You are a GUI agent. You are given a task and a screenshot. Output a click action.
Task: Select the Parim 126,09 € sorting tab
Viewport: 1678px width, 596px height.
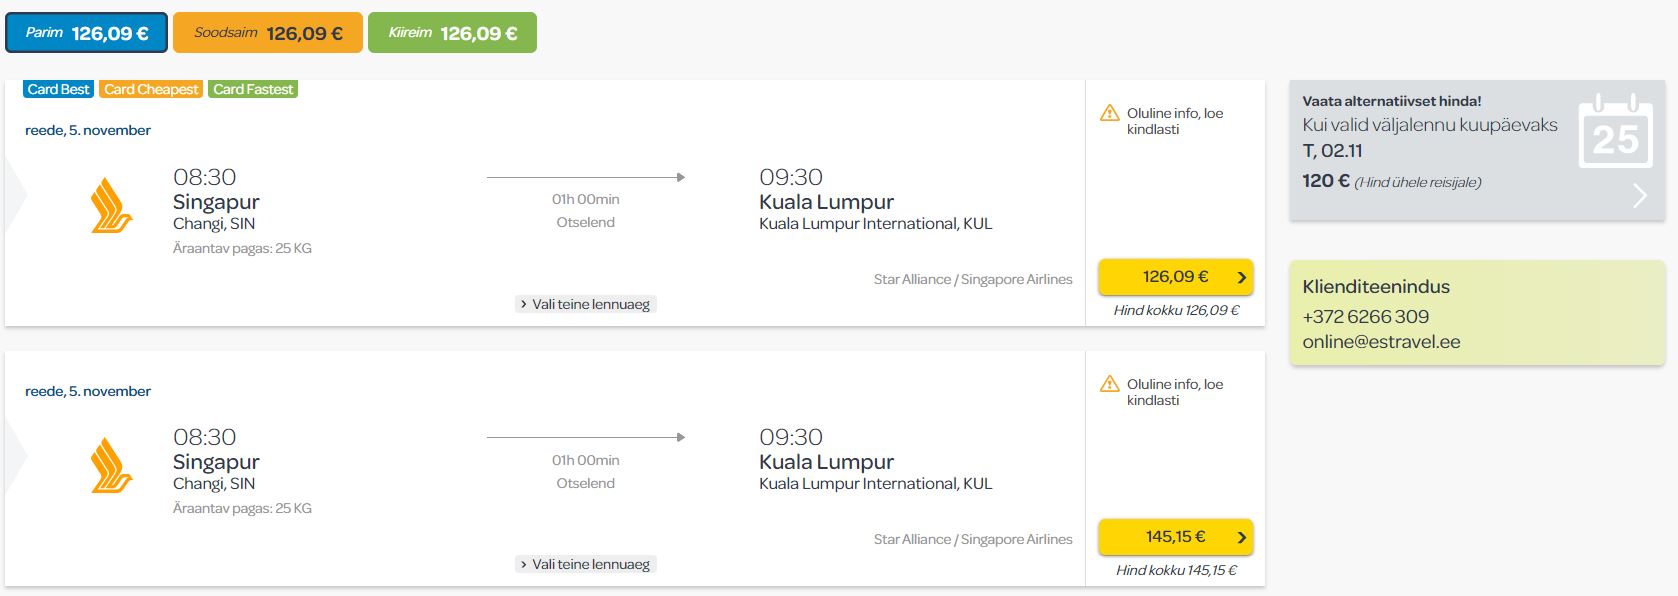[87, 33]
